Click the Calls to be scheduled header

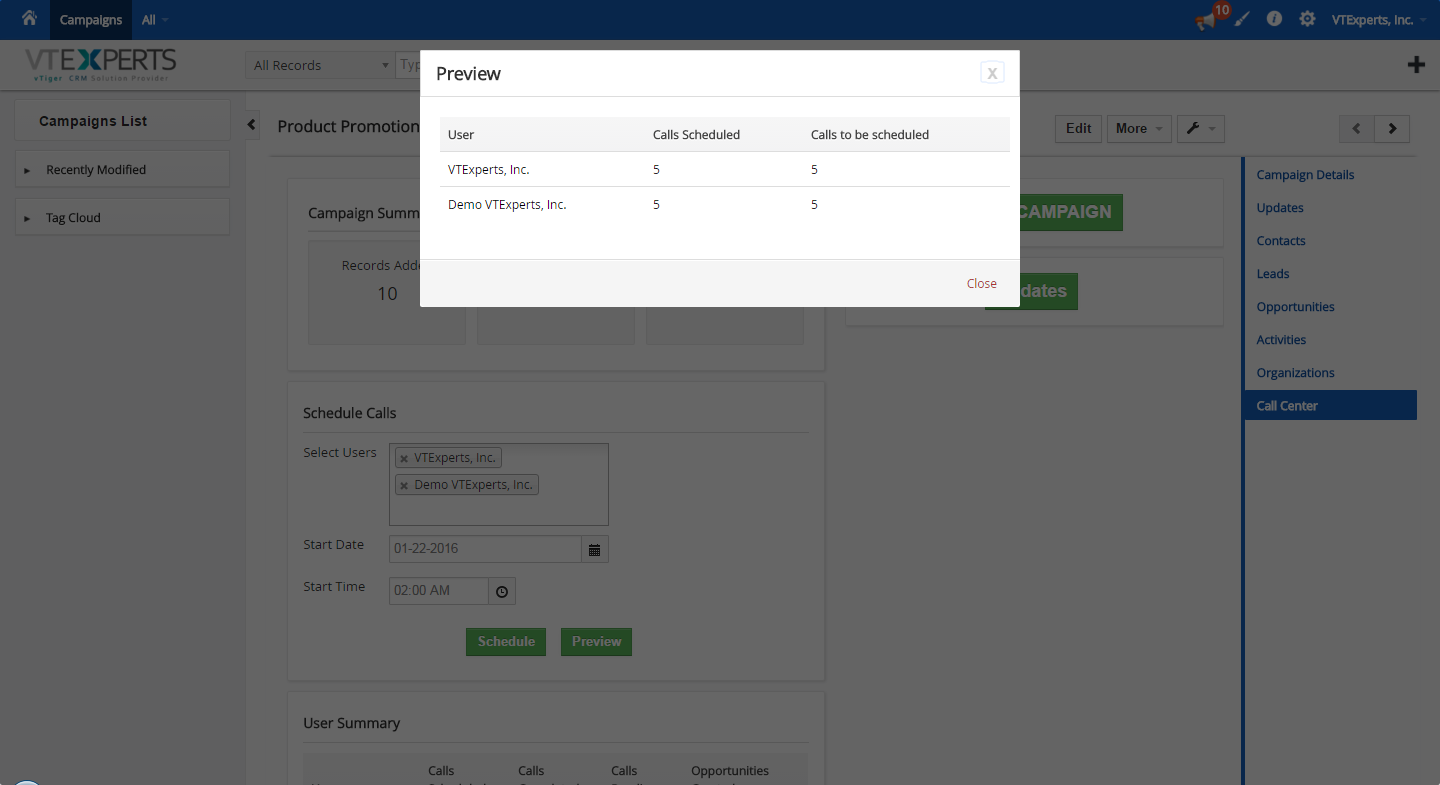coord(870,135)
